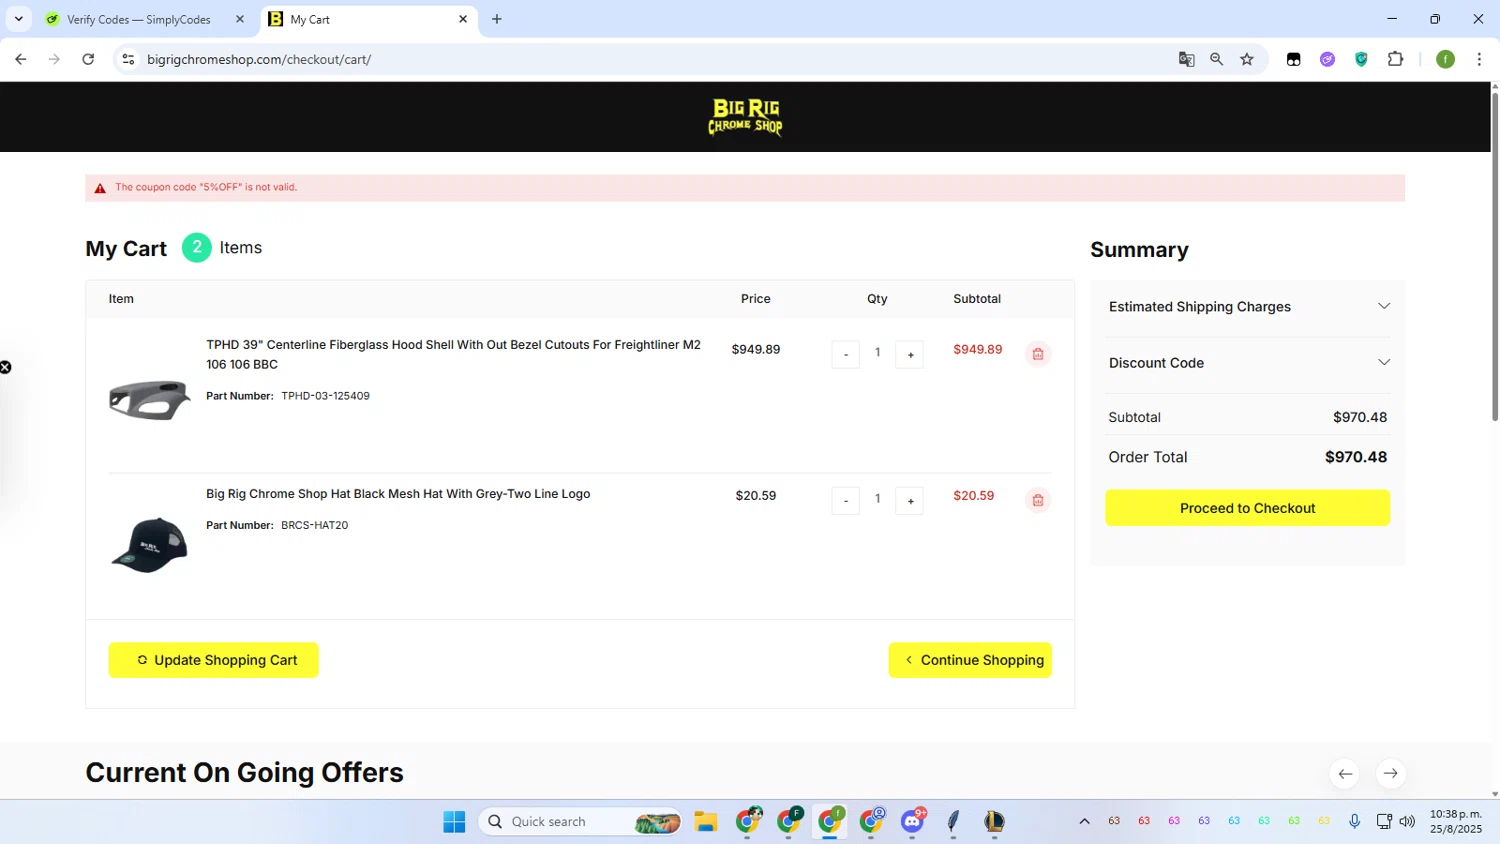Click part number TPHD-03-125409
1500x844 pixels.
[x=325, y=396]
